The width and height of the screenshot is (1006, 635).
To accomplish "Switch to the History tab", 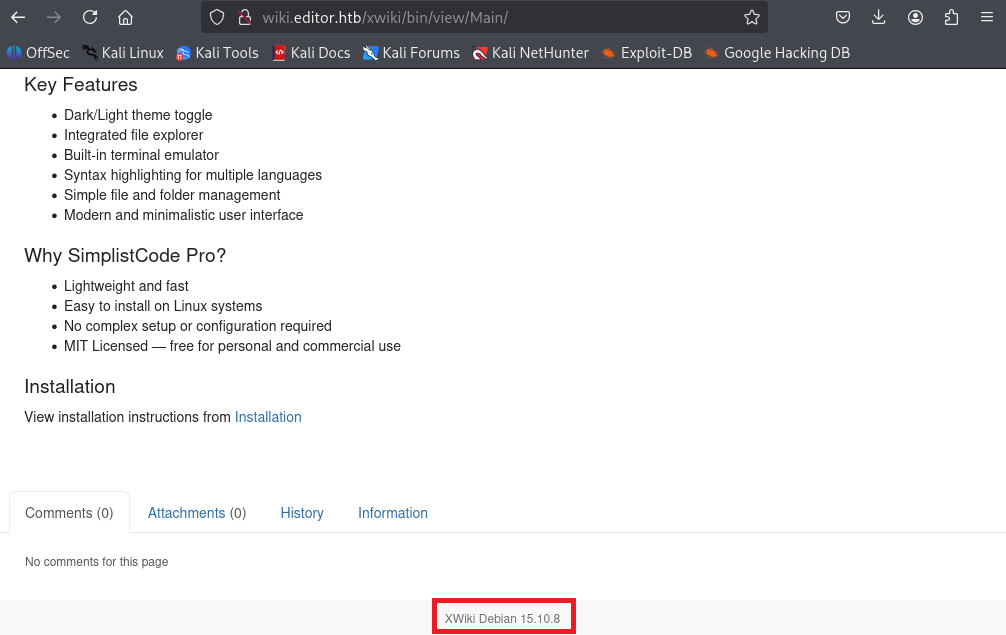I will 302,513.
